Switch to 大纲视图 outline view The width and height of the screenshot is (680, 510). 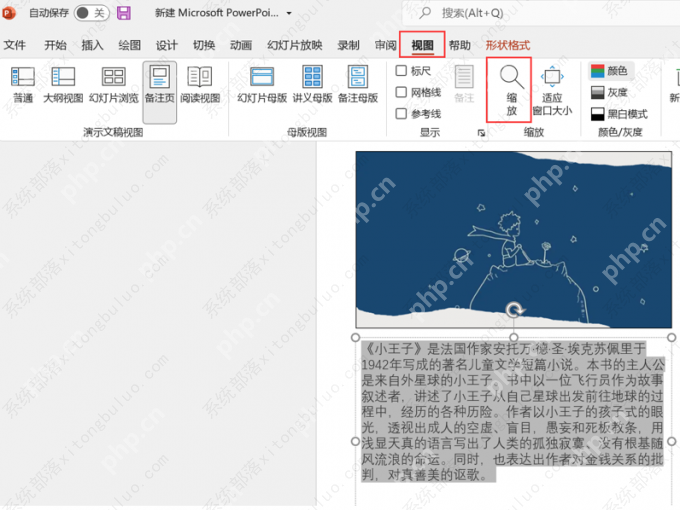point(63,85)
